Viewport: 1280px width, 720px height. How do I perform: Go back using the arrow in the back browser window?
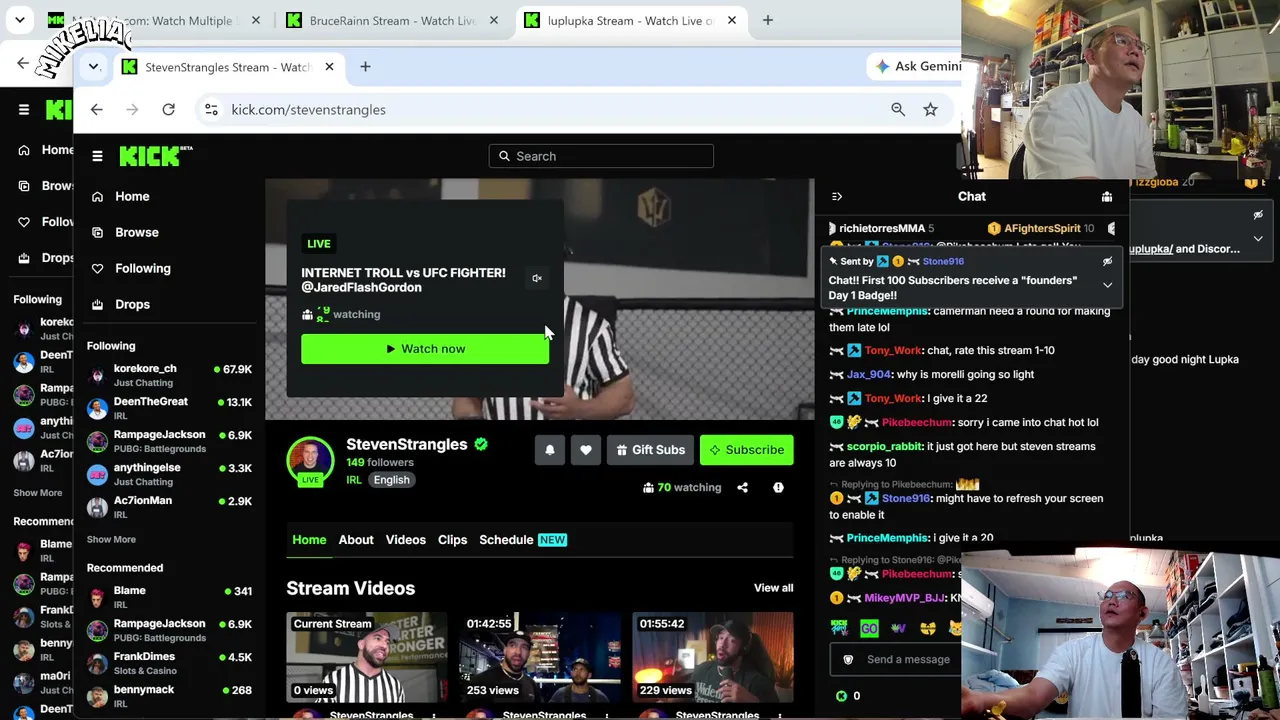click(23, 63)
